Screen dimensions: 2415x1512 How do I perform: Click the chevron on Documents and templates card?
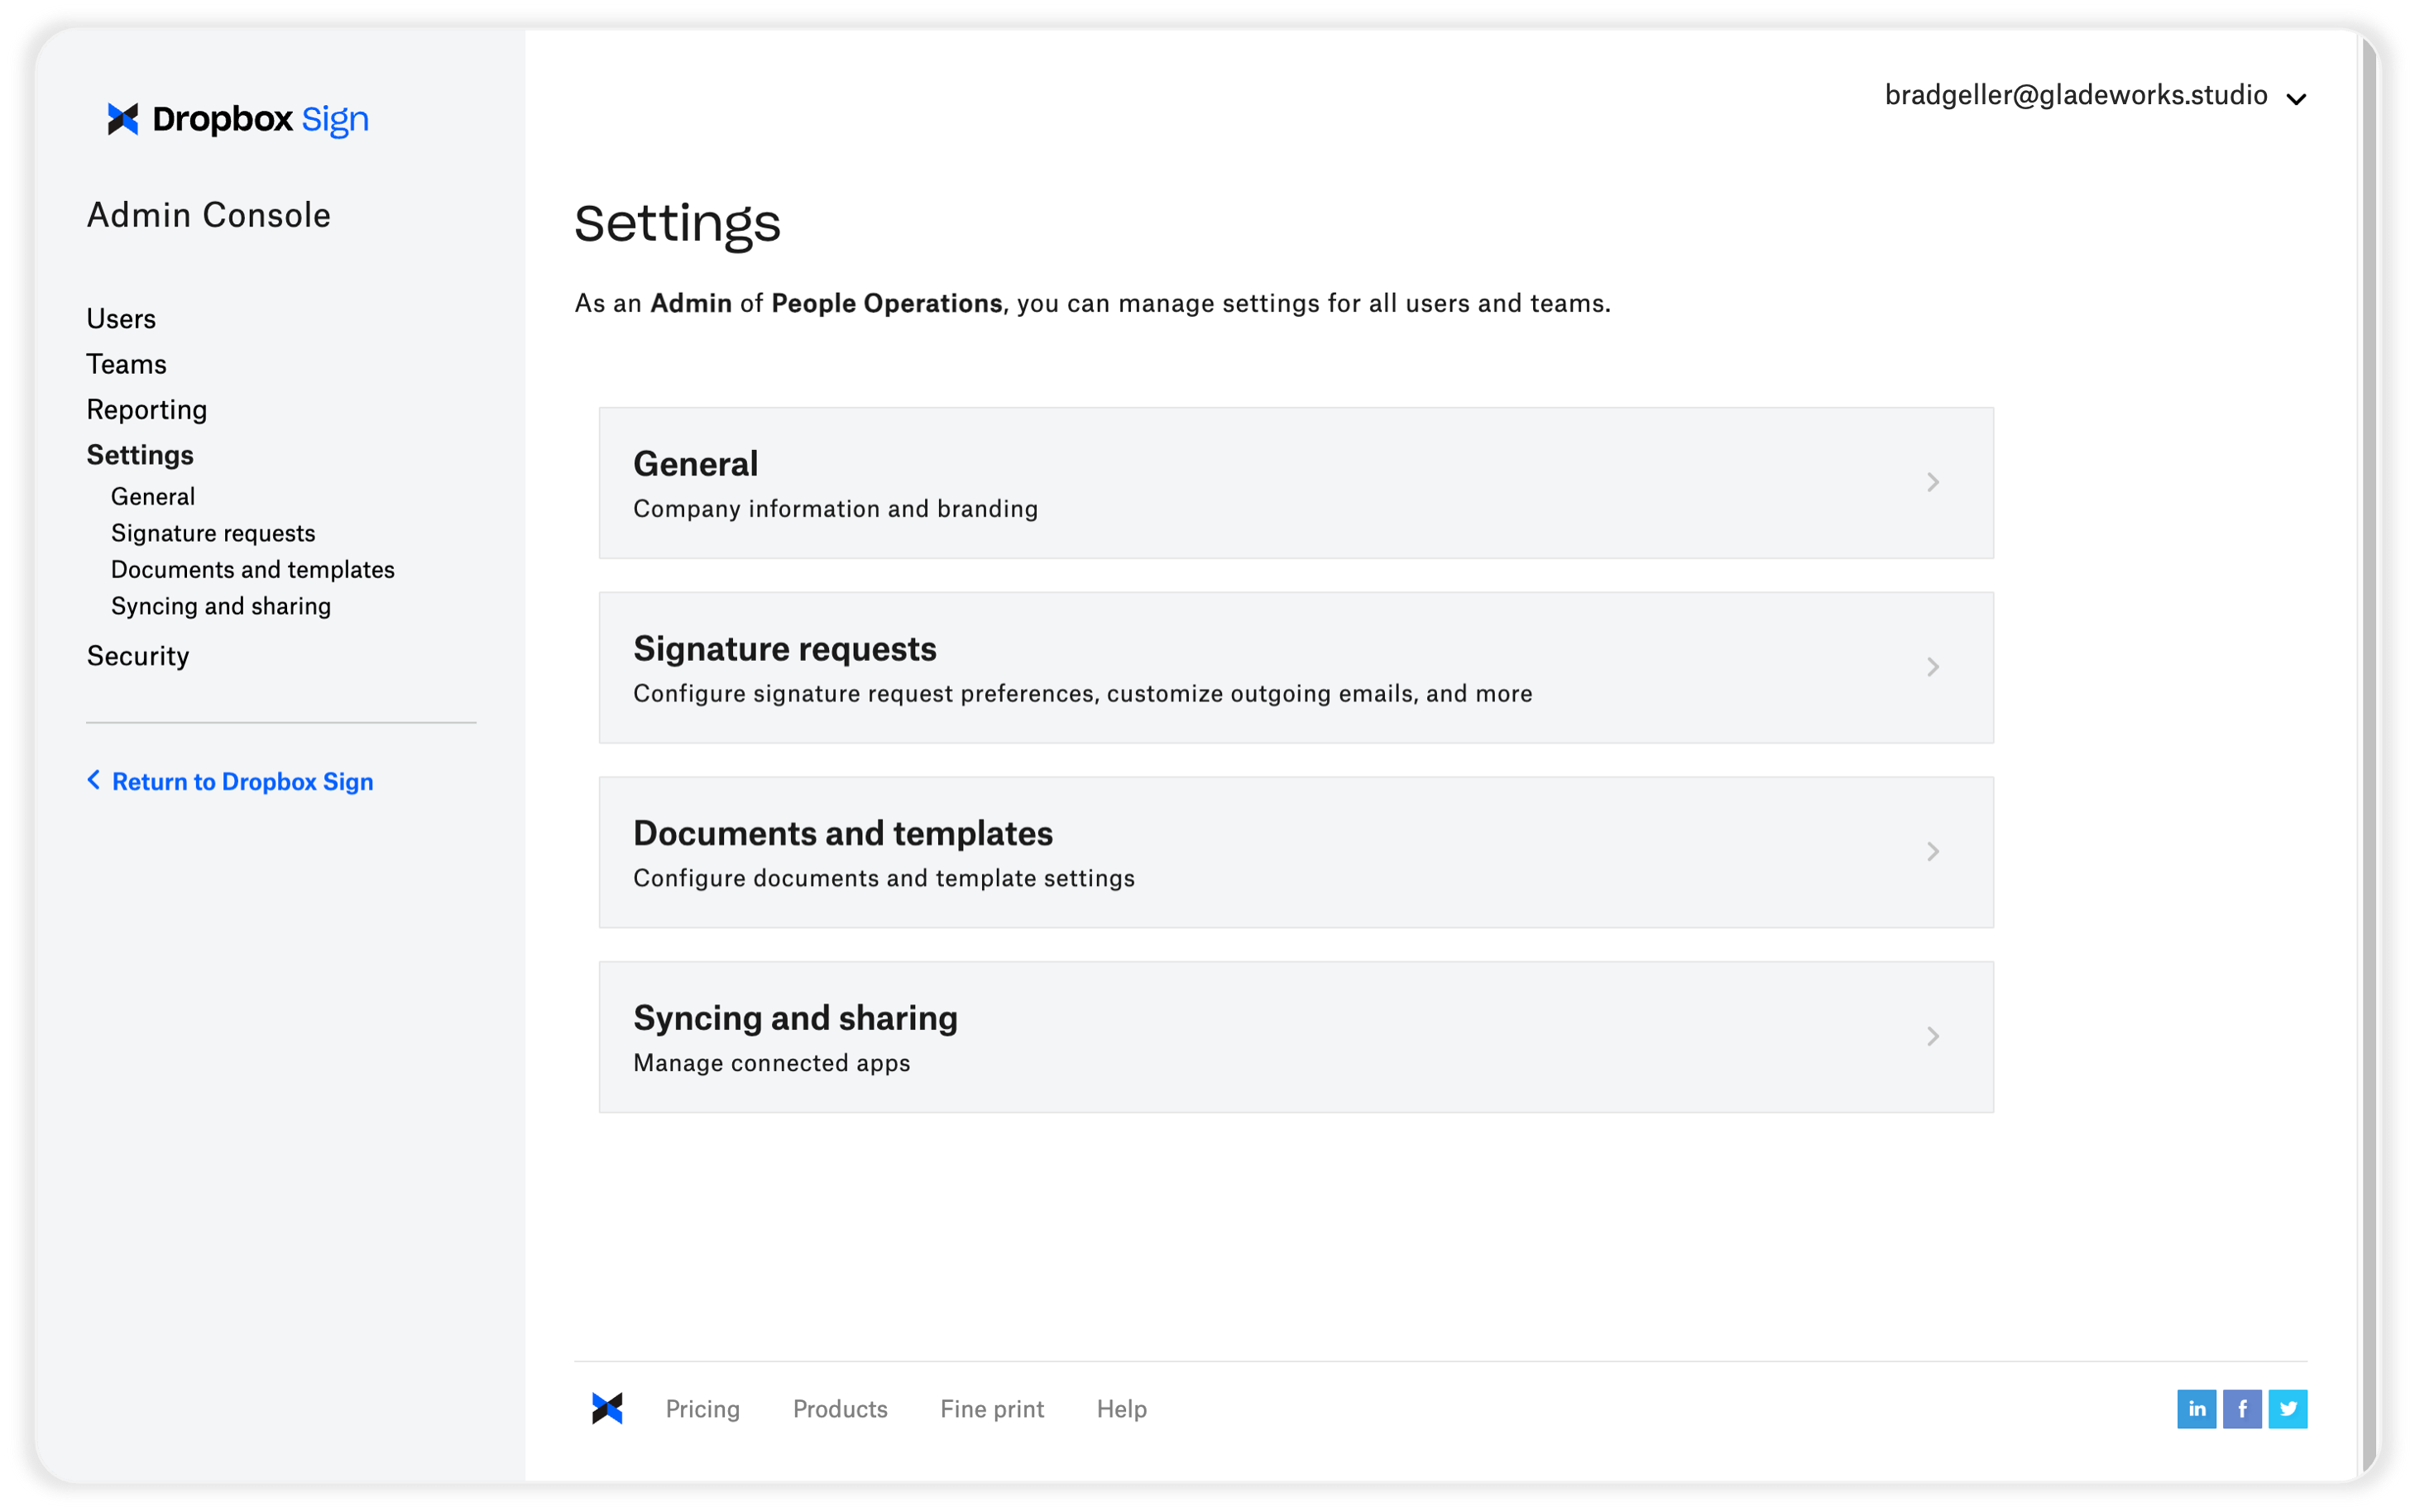click(1933, 852)
